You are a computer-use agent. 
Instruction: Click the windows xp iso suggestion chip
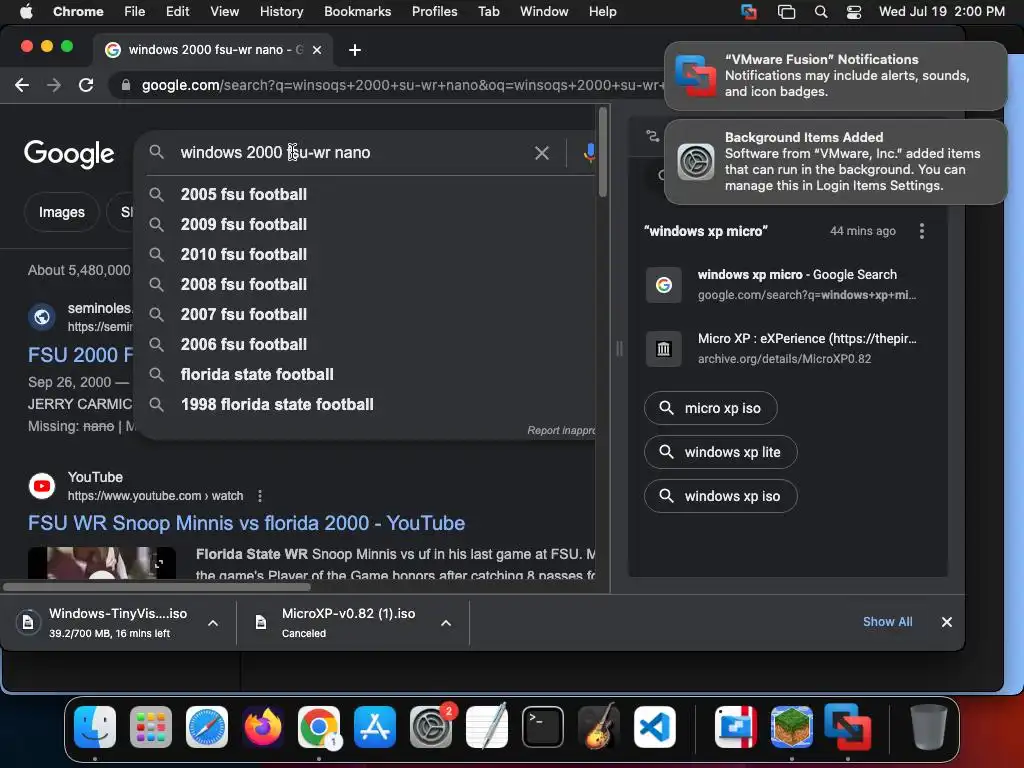720,496
